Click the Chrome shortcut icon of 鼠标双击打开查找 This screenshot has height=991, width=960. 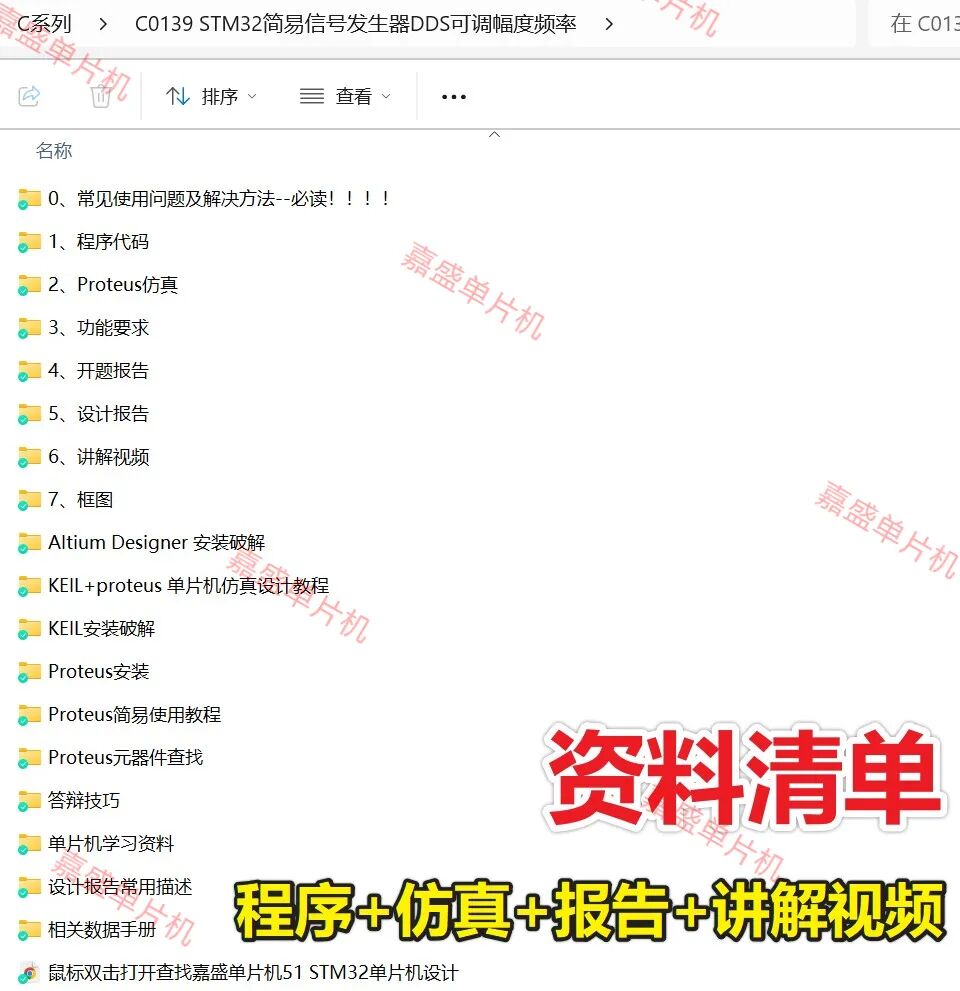coord(29,973)
